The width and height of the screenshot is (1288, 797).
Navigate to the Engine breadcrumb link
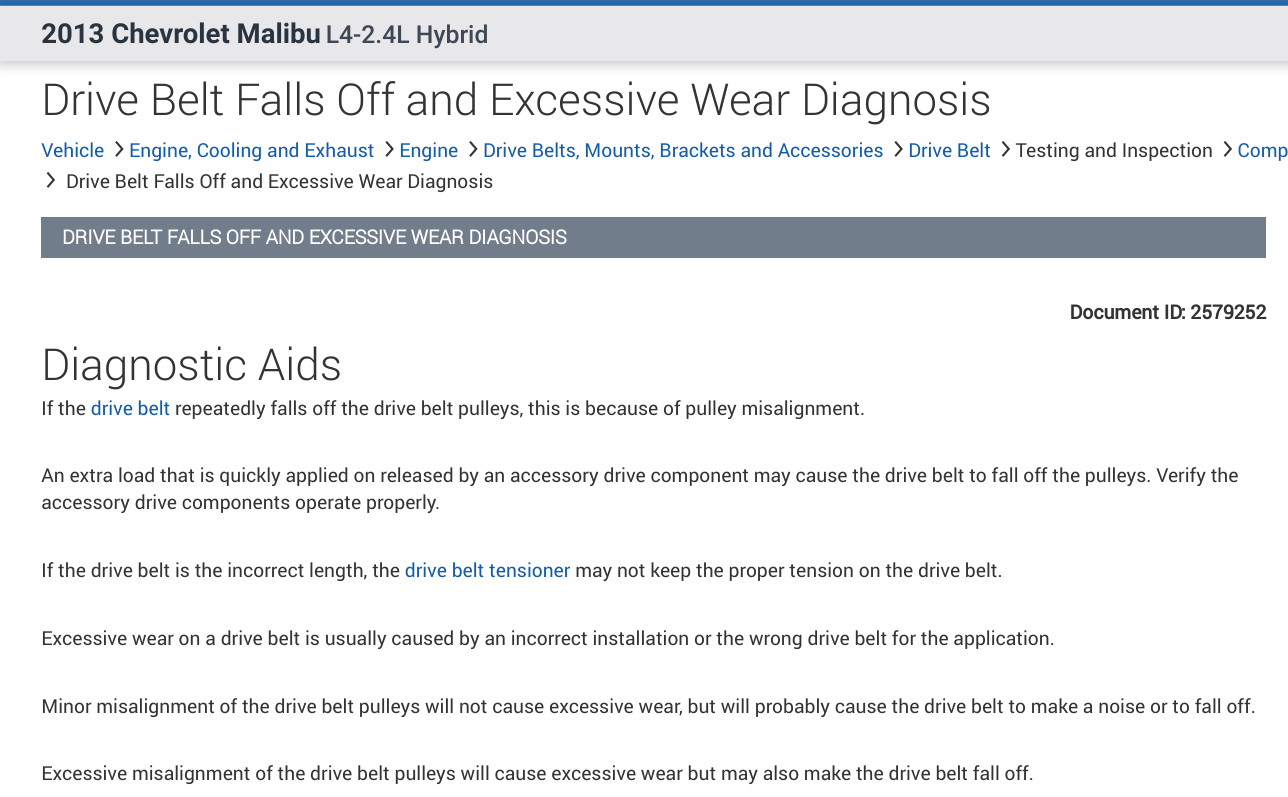(x=428, y=150)
